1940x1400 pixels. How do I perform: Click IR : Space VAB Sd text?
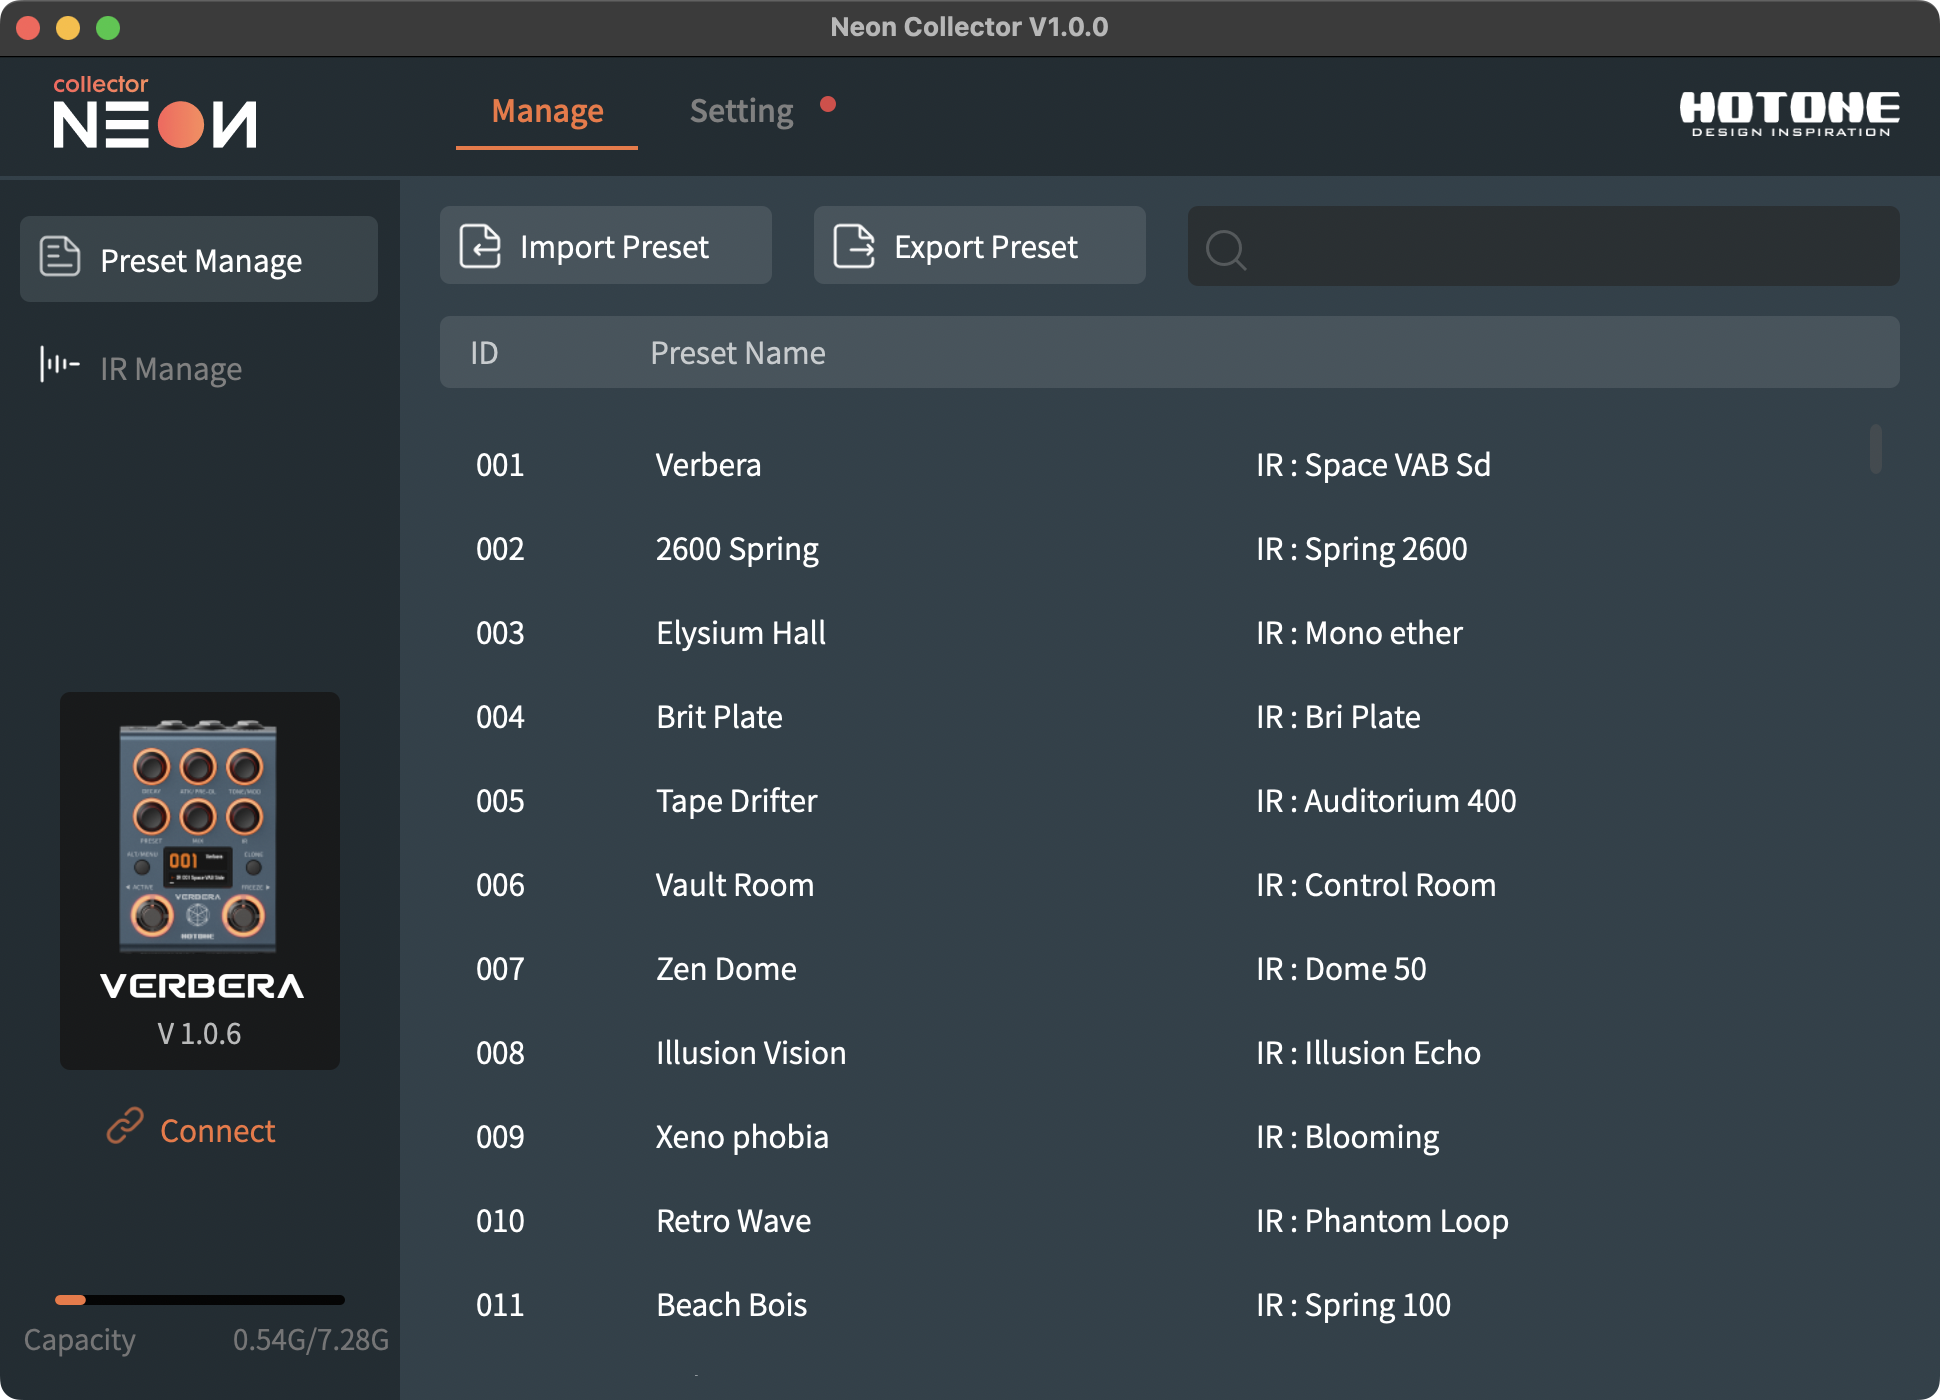pos(1373,465)
